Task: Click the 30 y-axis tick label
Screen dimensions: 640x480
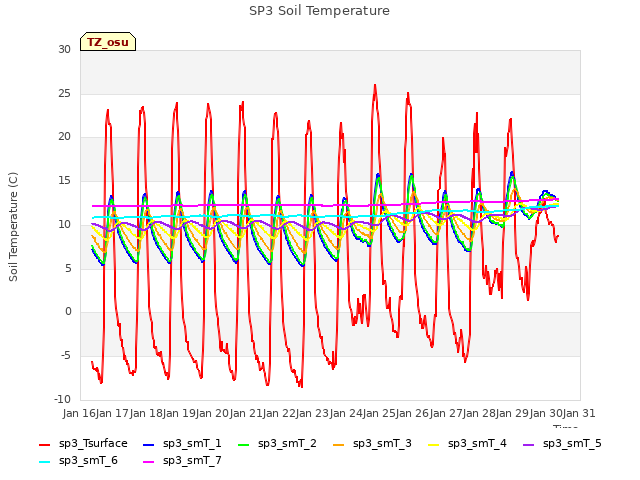Action: pos(64,50)
